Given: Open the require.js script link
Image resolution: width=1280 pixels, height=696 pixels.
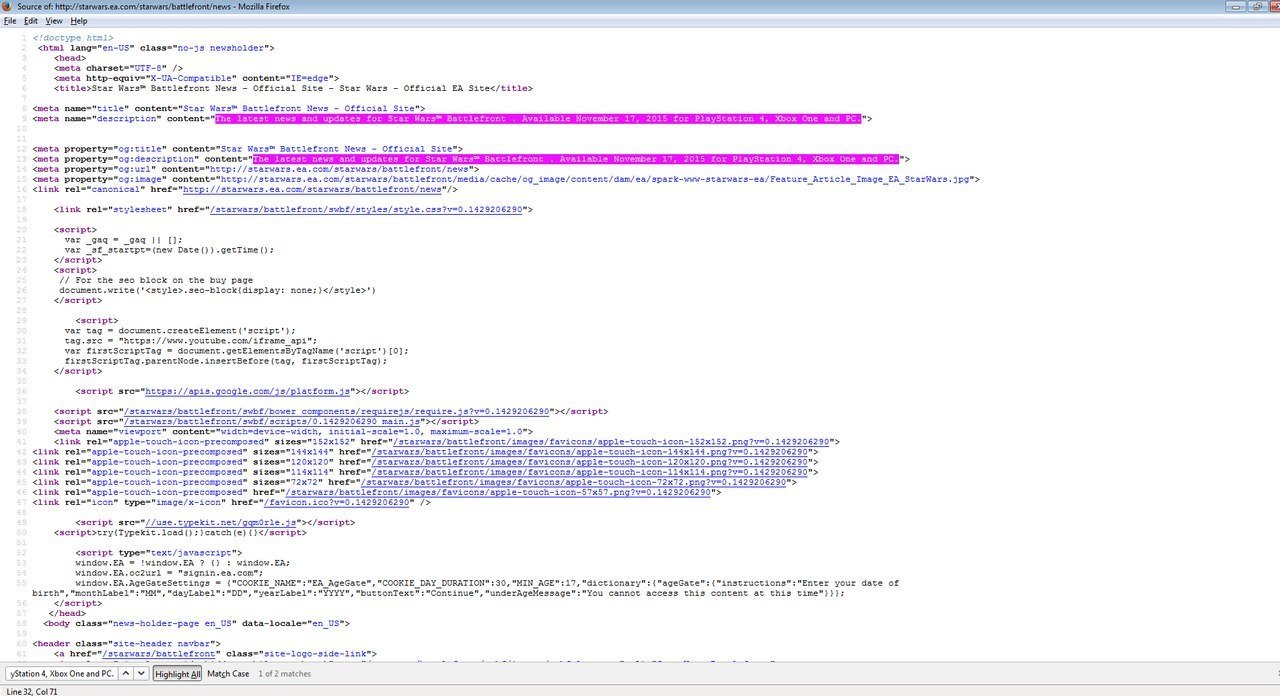Looking at the screenshot, I should pos(336,411).
